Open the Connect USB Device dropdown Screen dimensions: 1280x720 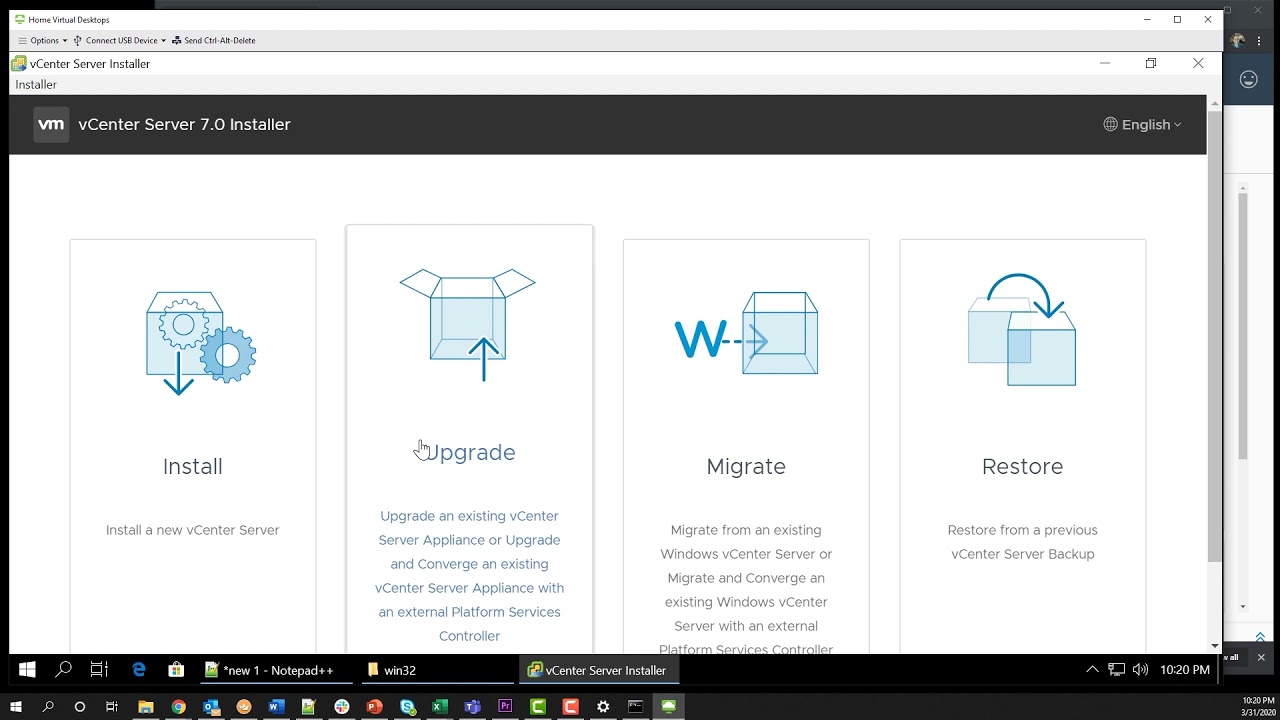point(119,41)
